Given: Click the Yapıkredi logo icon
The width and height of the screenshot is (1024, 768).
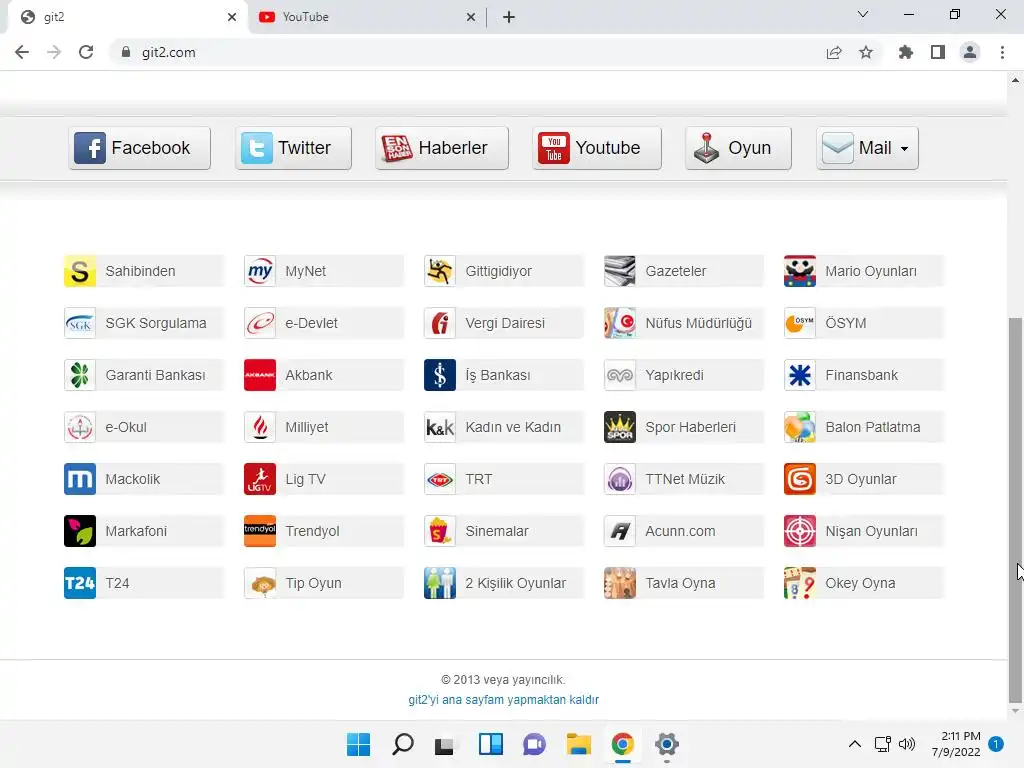Looking at the screenshot, I should point(620,375).
